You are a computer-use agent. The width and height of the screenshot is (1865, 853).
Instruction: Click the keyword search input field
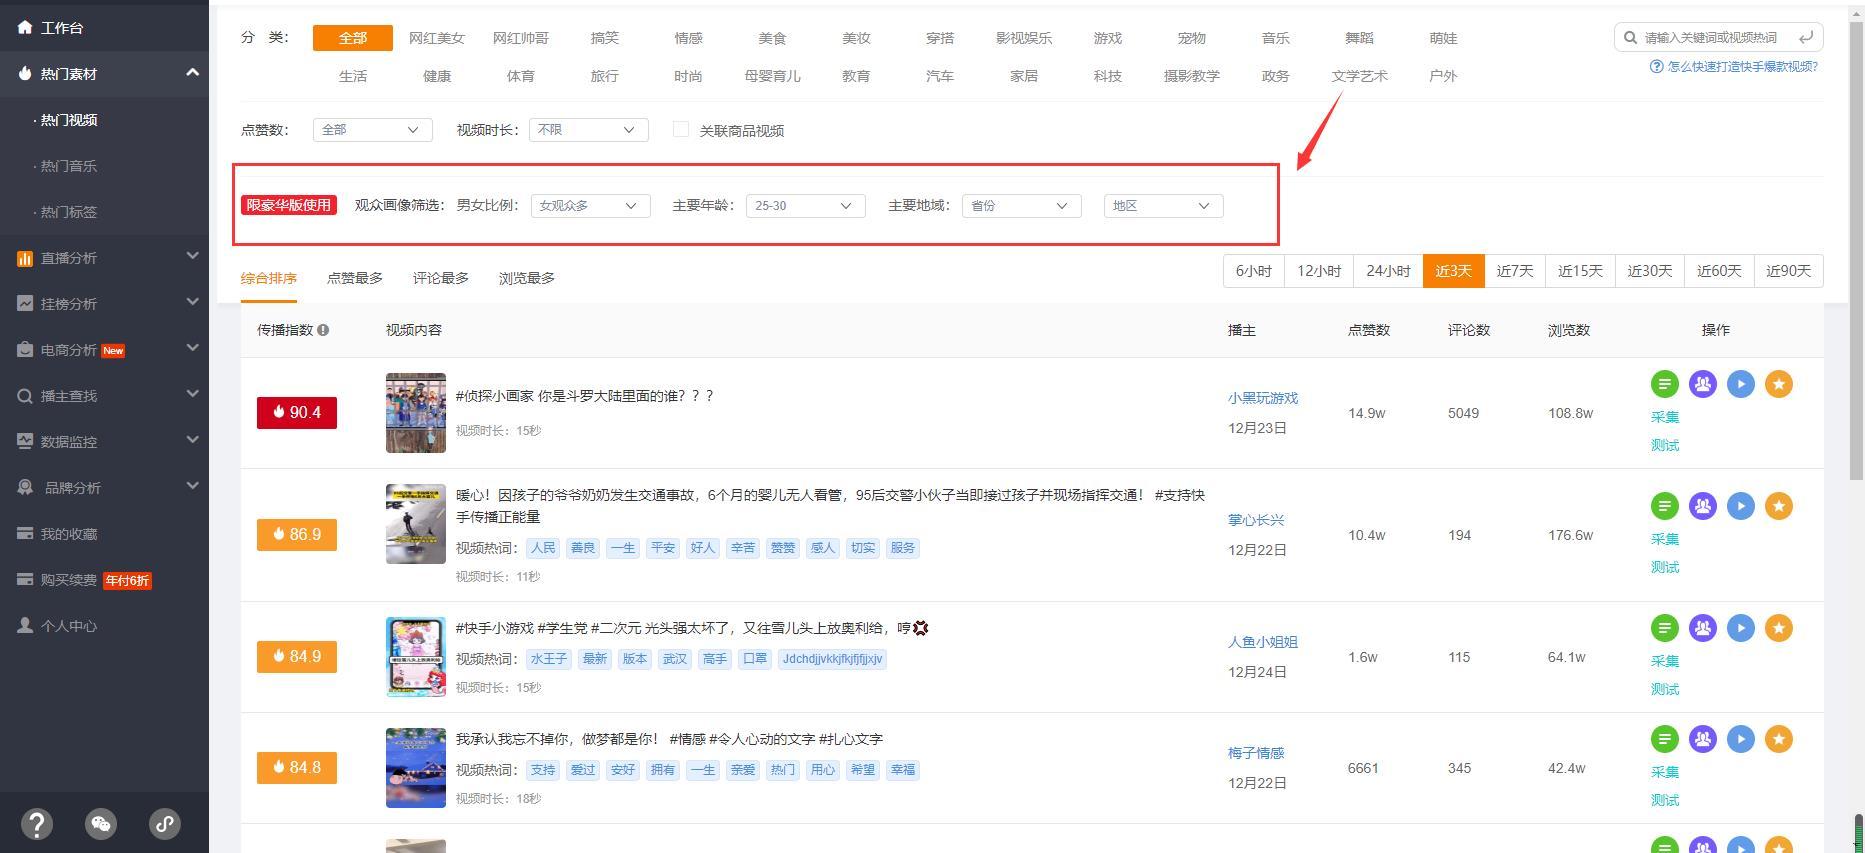click(x=1712, y=38)
